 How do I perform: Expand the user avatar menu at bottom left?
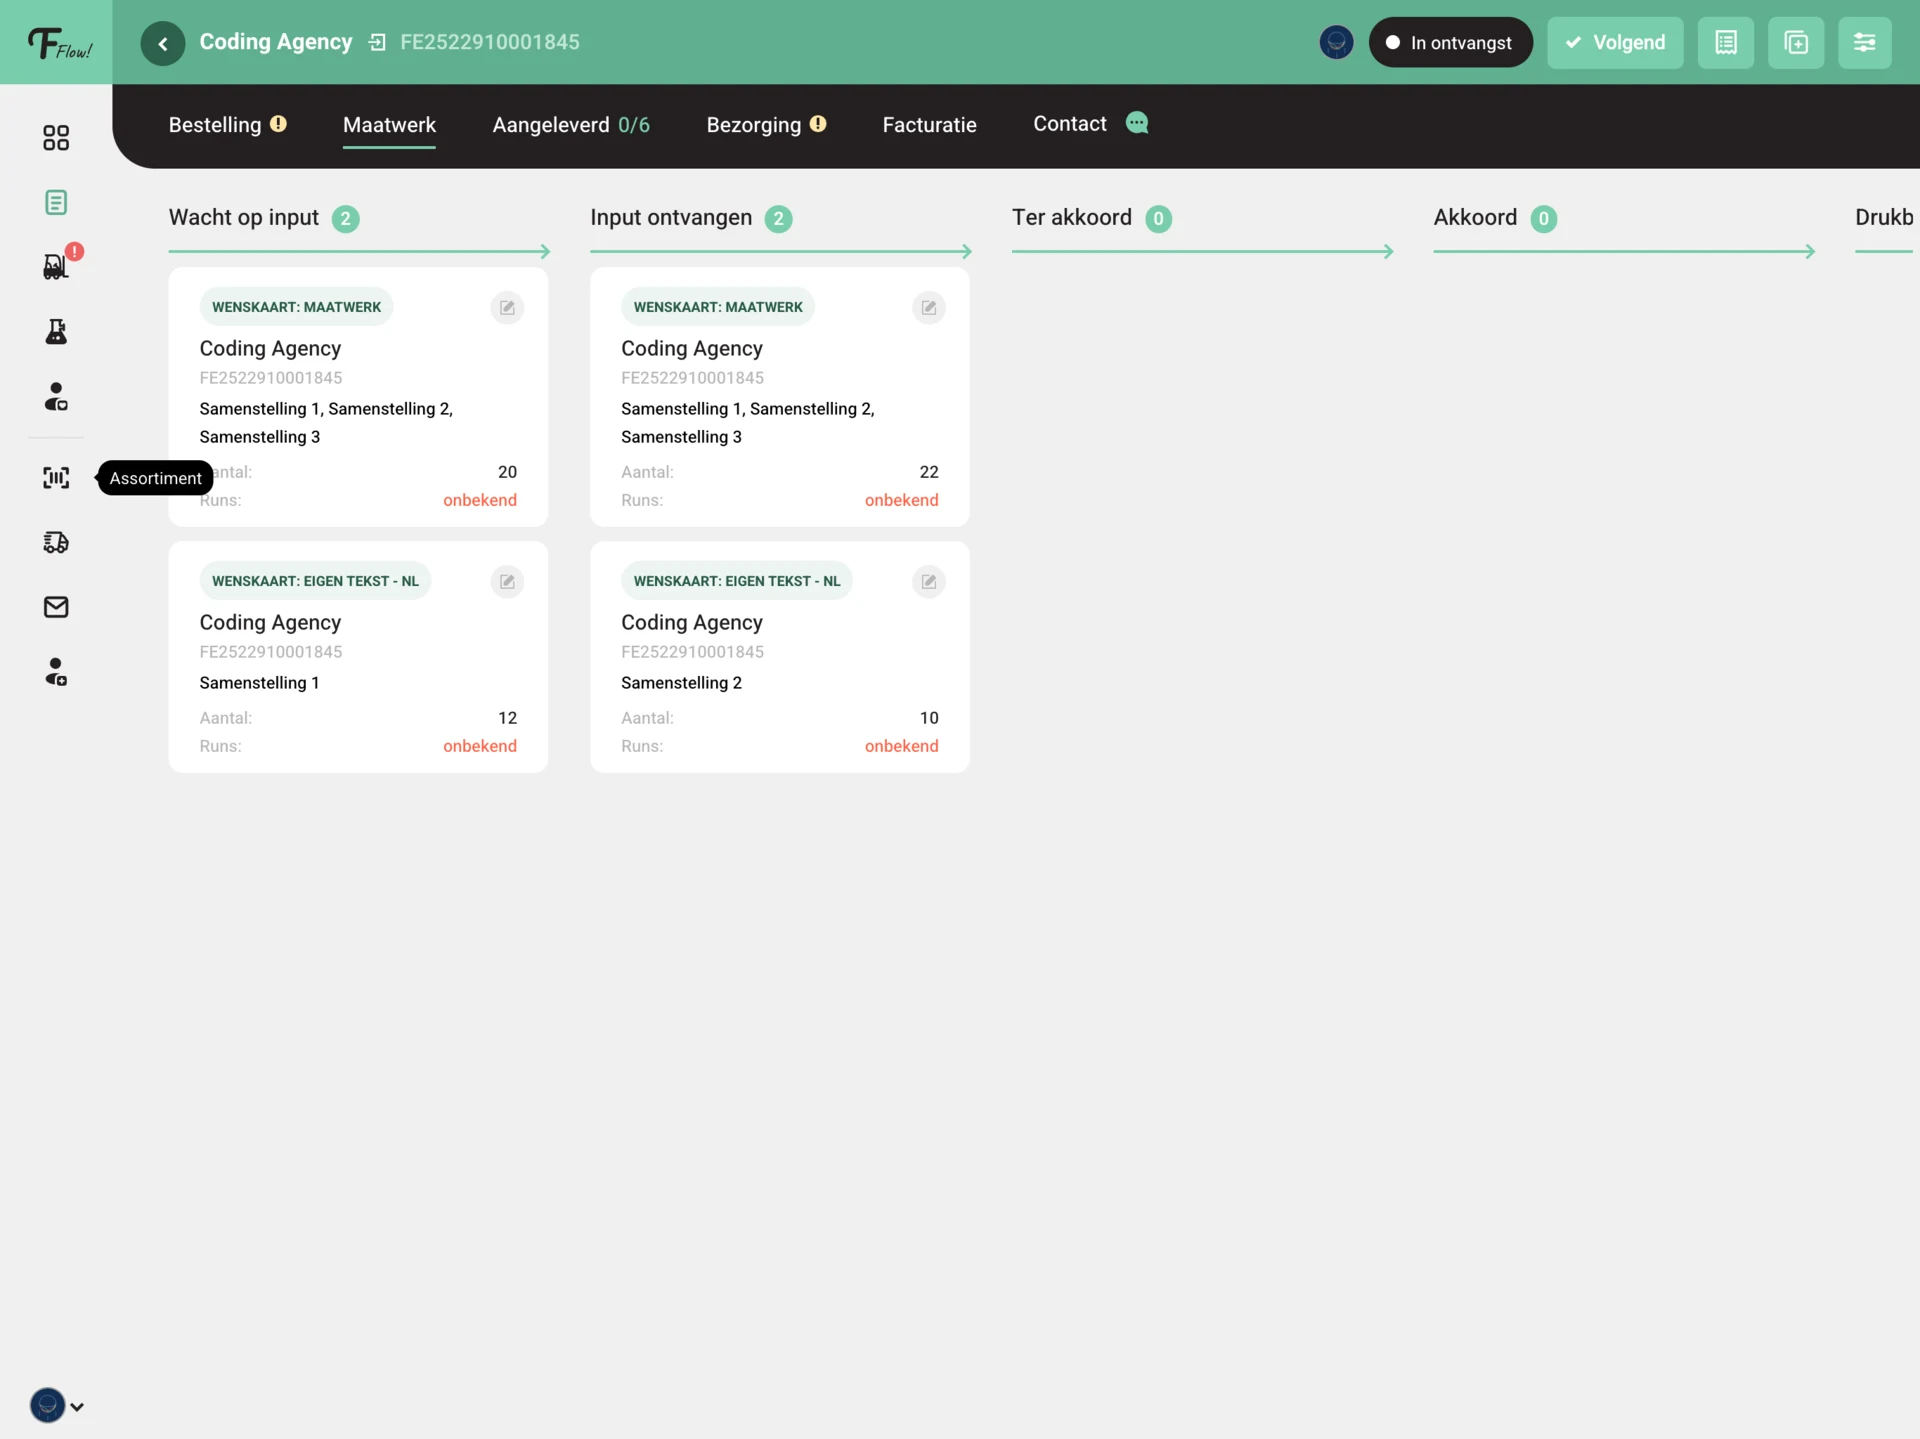[56, 1405]
